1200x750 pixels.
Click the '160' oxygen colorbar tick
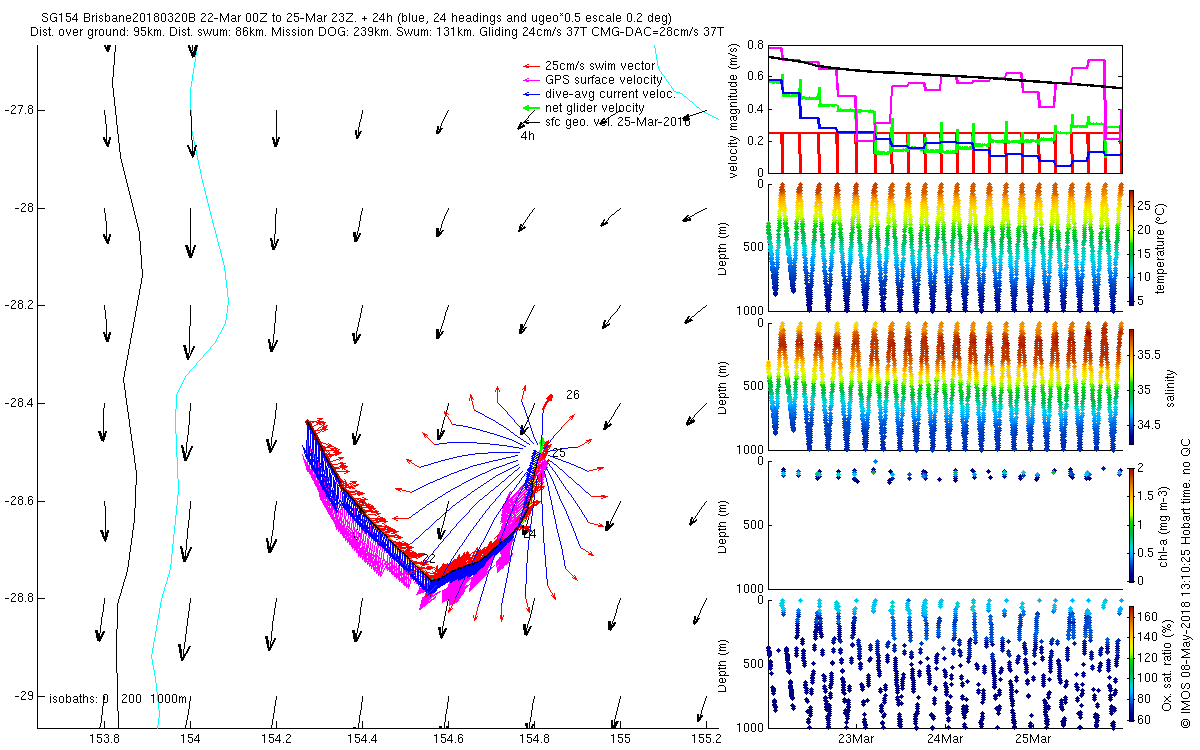click(1147, 616)
